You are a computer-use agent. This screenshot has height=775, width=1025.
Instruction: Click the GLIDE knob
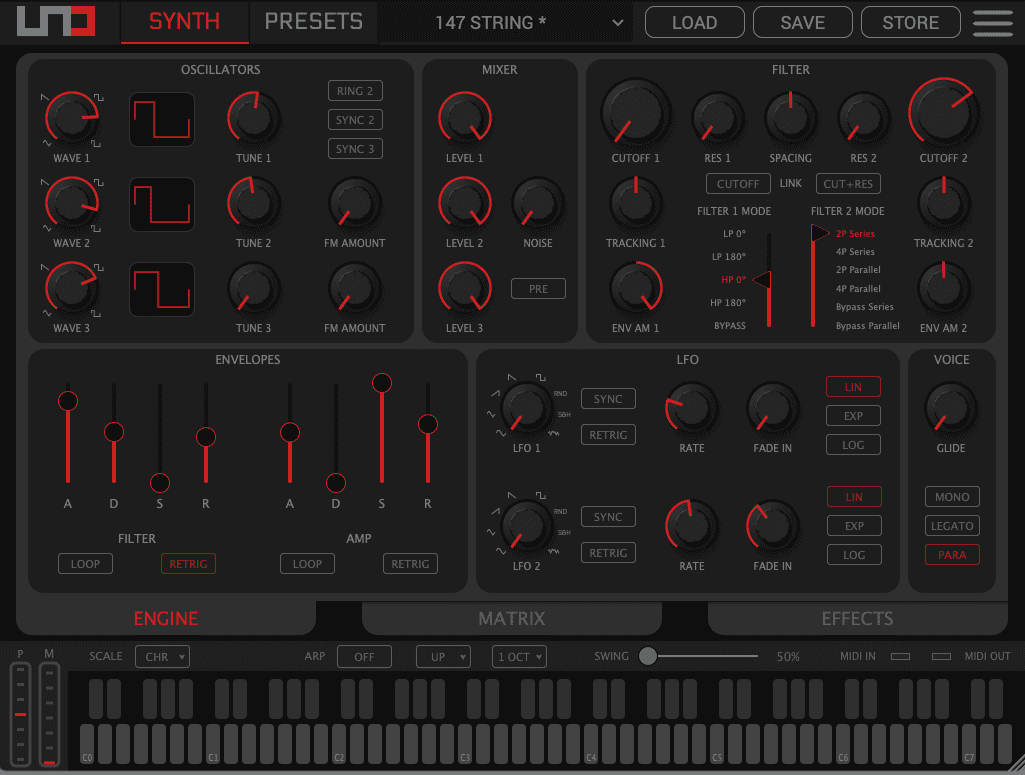coord(950,408)
